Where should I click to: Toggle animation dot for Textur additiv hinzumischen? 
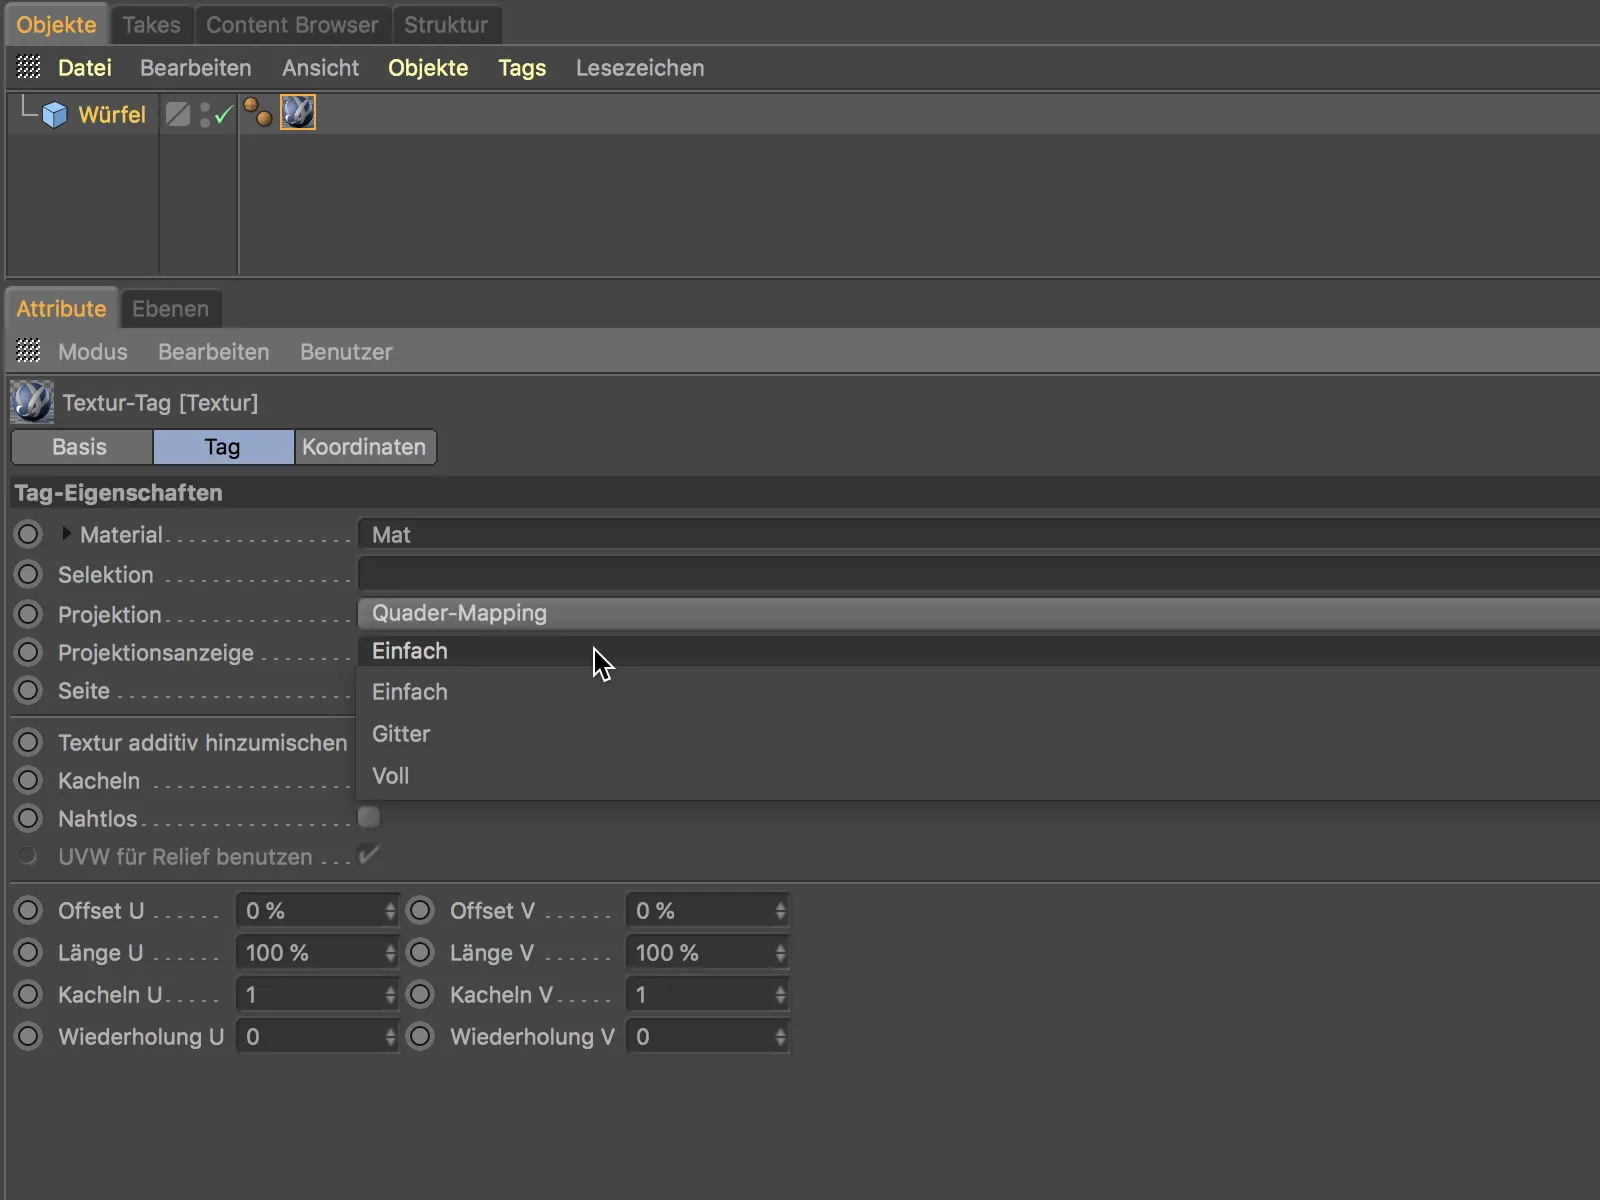(x=28, y=742)
